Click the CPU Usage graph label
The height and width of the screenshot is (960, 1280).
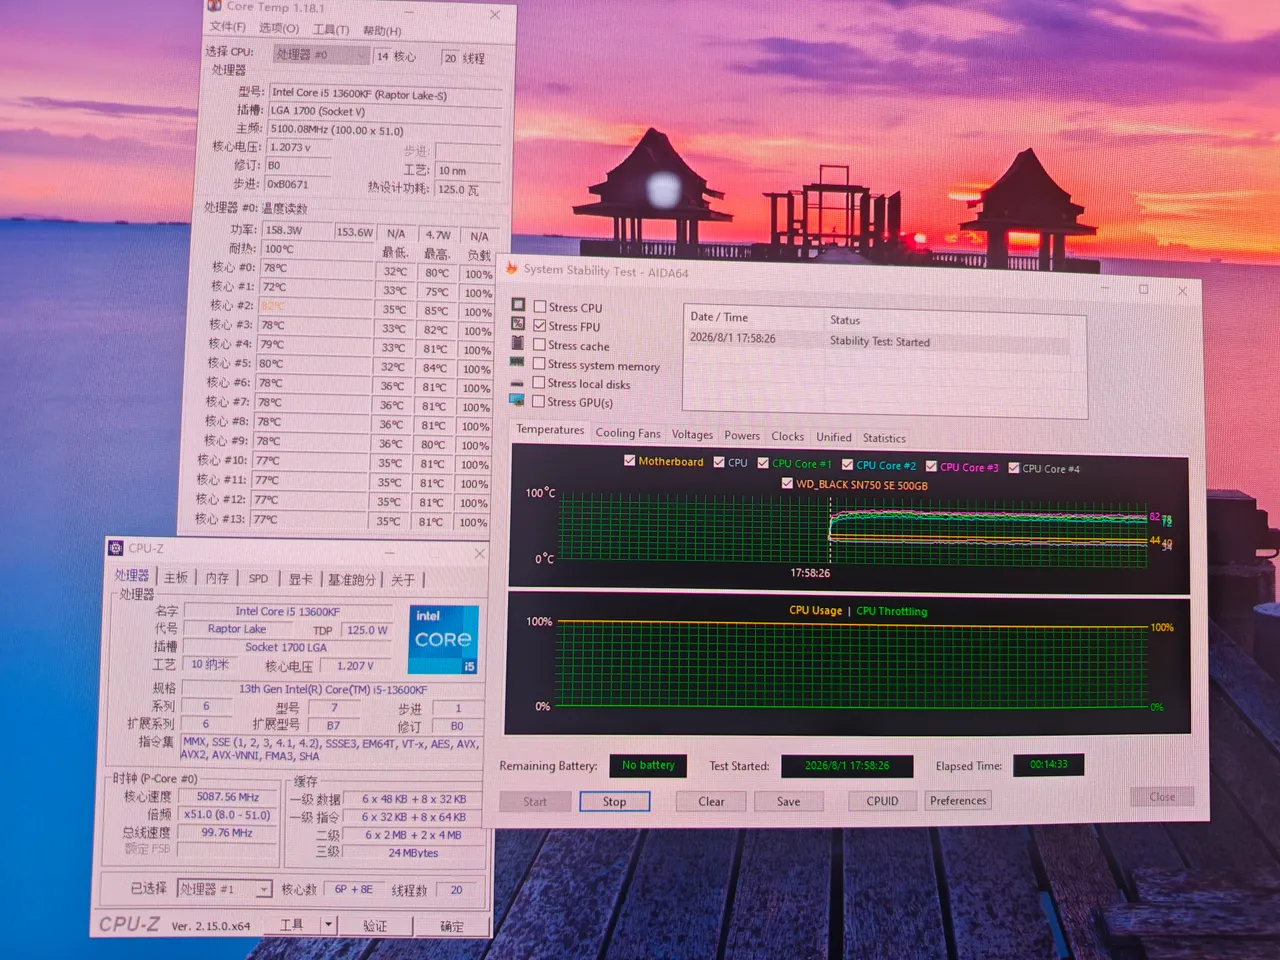tap(815, 610)
